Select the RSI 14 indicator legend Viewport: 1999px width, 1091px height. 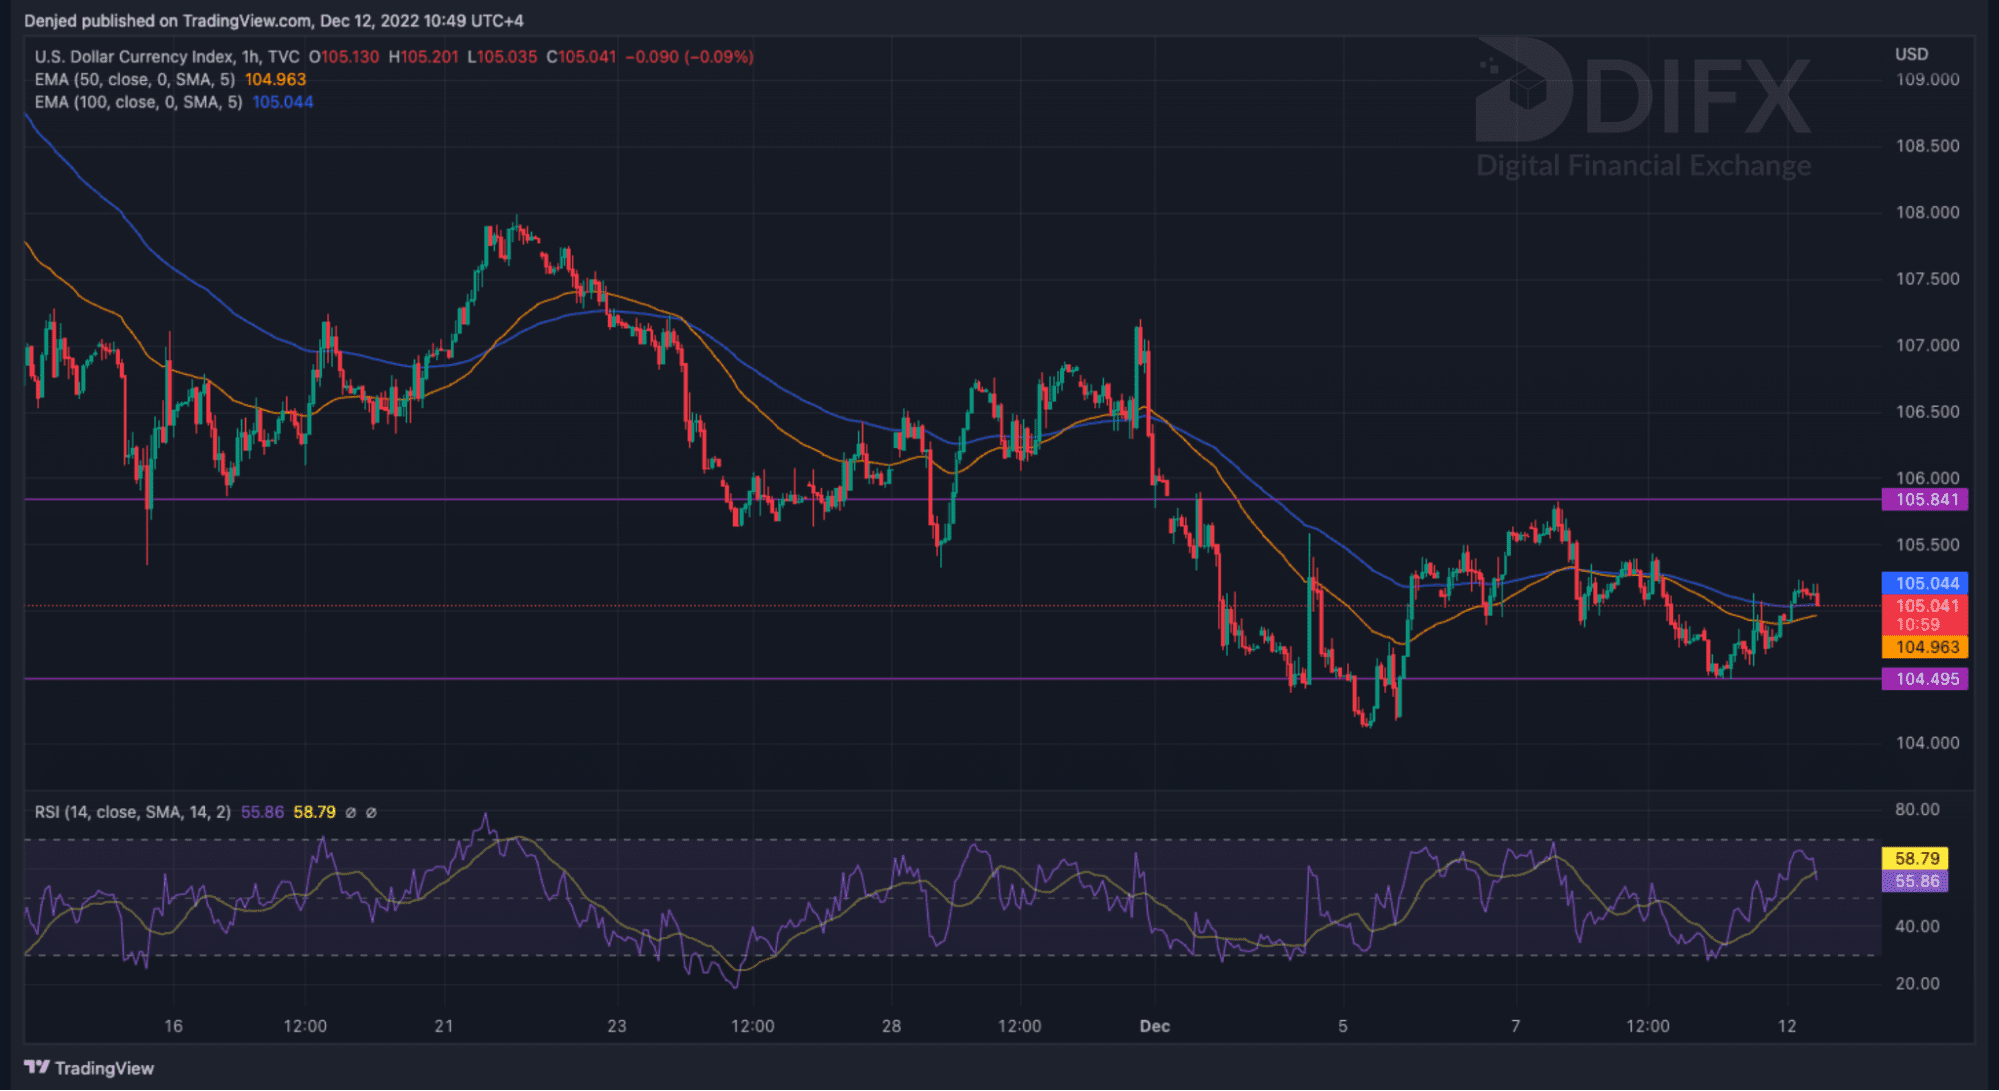(132, 812)
